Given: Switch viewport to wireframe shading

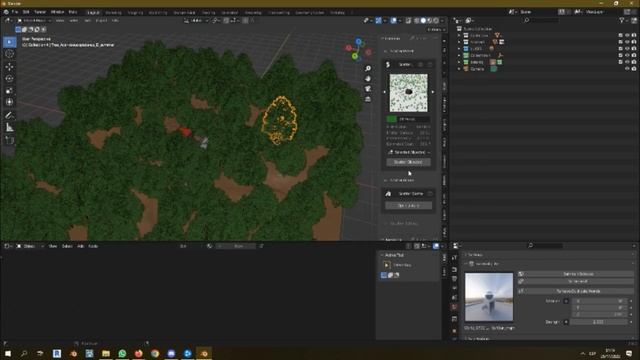Looking at the screenshot, I should click(417, 20).
